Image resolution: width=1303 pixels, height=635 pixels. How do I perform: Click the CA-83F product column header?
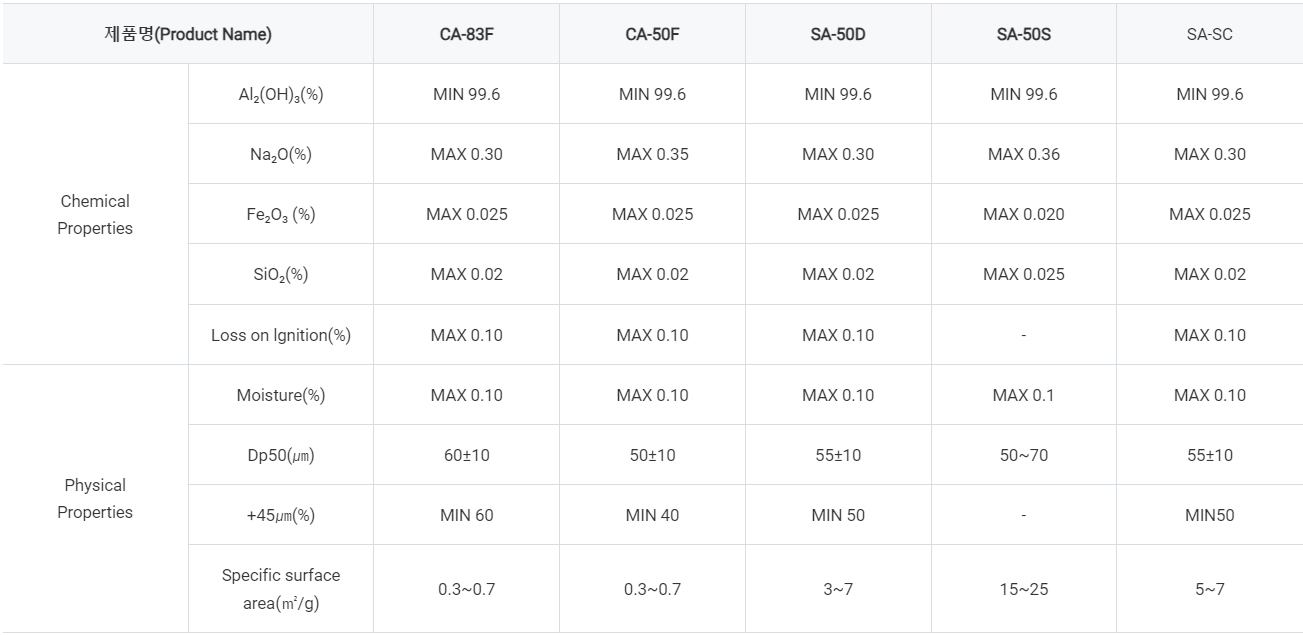coord(466,34)
